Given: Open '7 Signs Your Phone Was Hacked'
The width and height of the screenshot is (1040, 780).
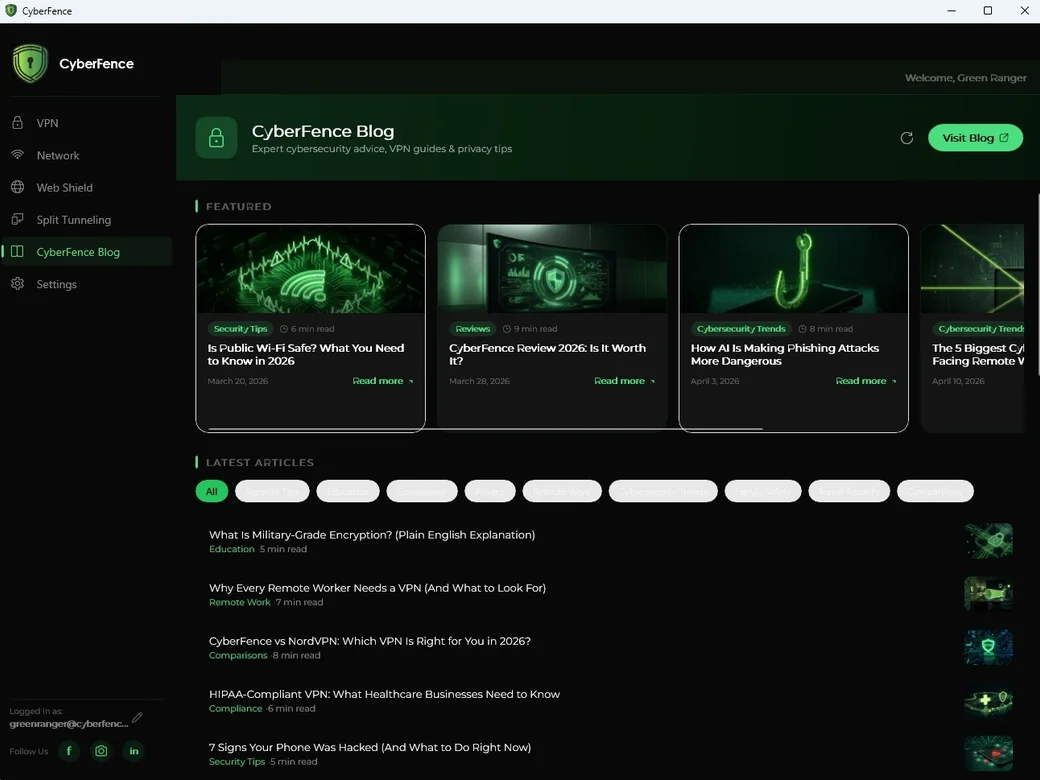Looking at the screenshot, I should (x=369, y=747).
